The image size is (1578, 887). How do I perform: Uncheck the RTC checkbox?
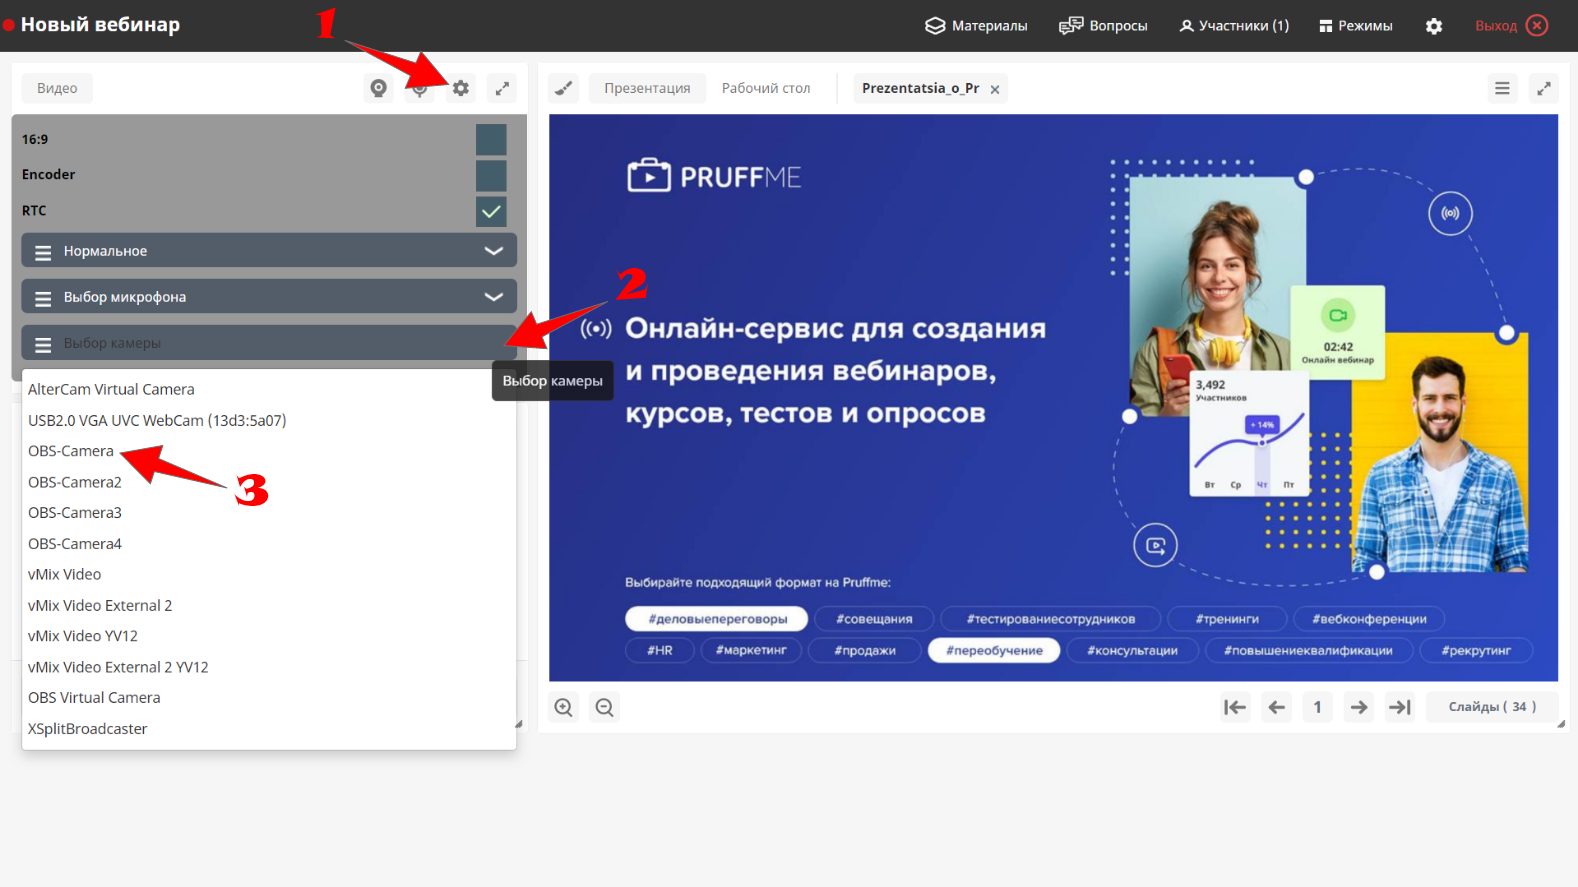(x=491, y=211)
